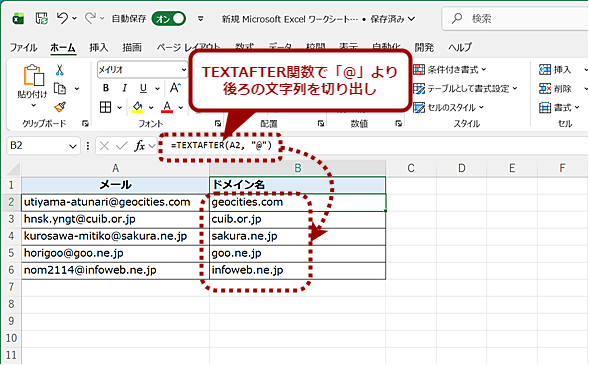589x365 pixels.
Task: Open Customize Quick Access Toolbar dropdown
Action: [201, 18]
